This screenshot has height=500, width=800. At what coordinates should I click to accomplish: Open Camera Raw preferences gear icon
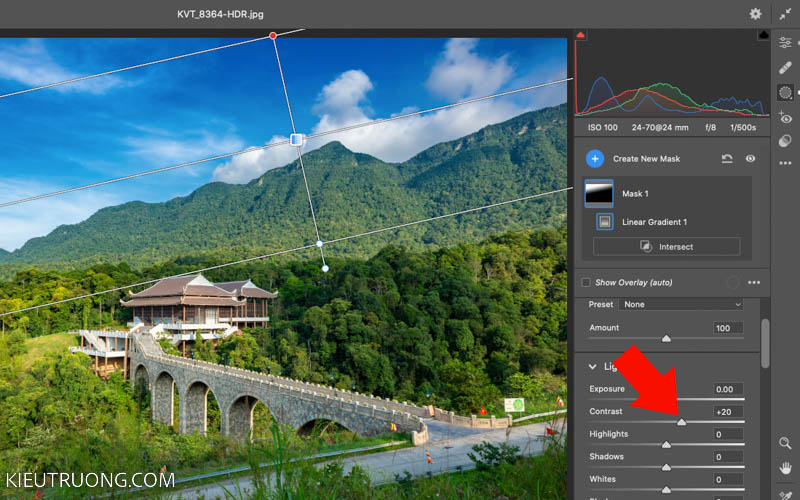tap(755, 14)
